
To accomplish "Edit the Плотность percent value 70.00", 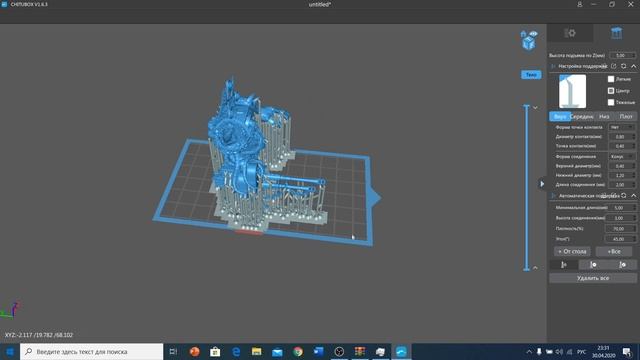I will point(620,229).
